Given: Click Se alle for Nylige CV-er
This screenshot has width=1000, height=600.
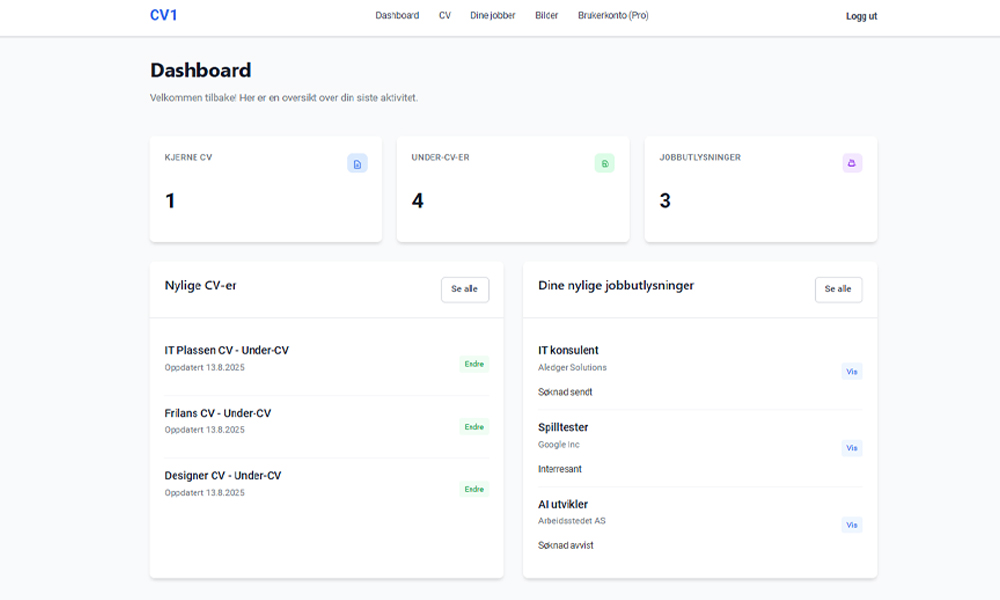Looking at the screenshot, I should pos(464,289).
